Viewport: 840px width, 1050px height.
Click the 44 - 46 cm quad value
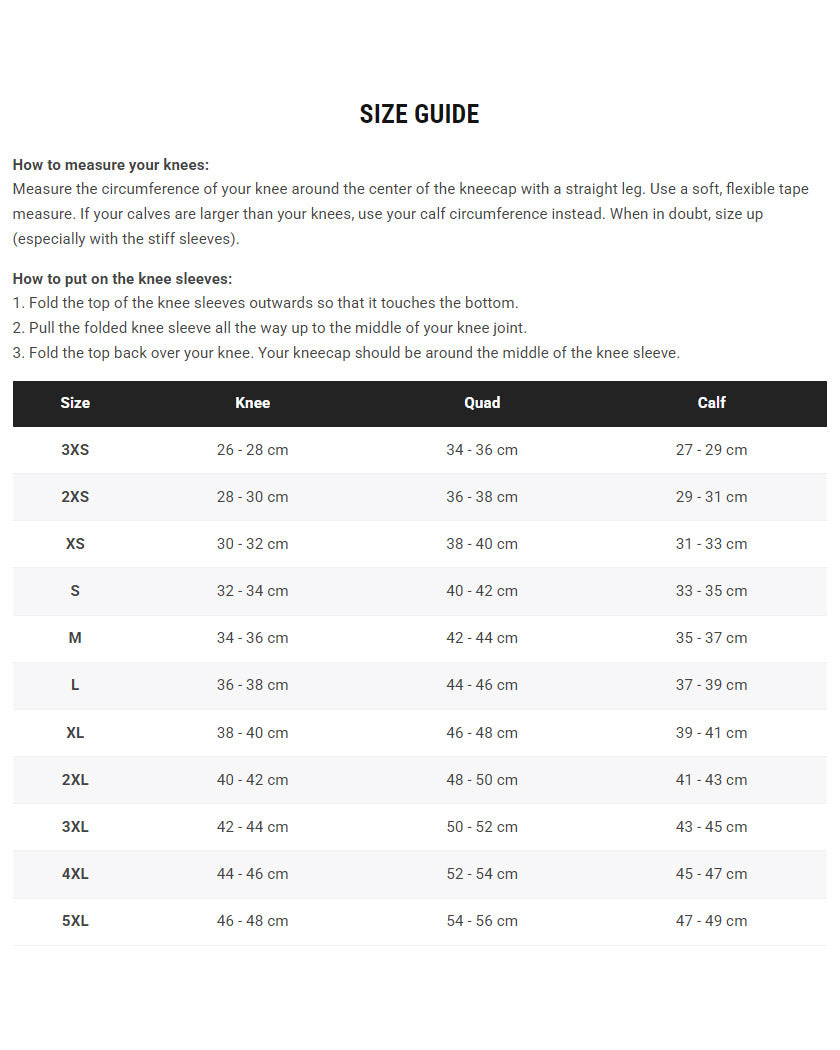482,685
